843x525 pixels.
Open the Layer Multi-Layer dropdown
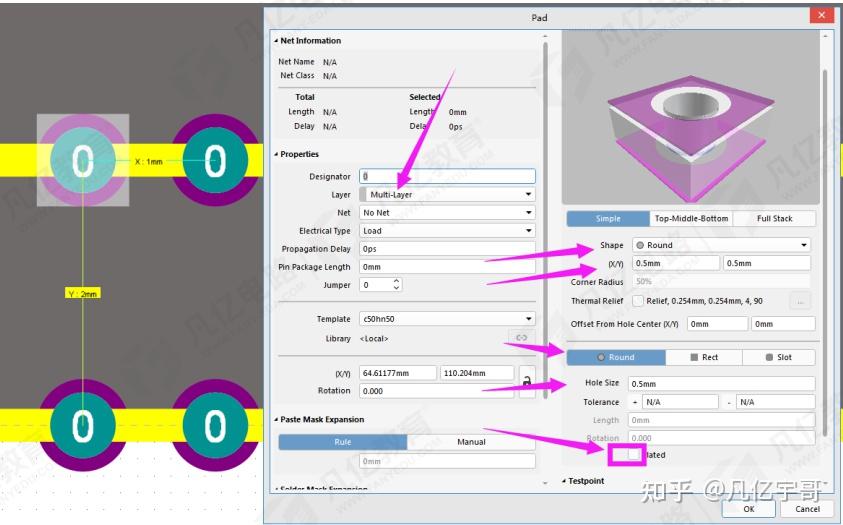447,195
